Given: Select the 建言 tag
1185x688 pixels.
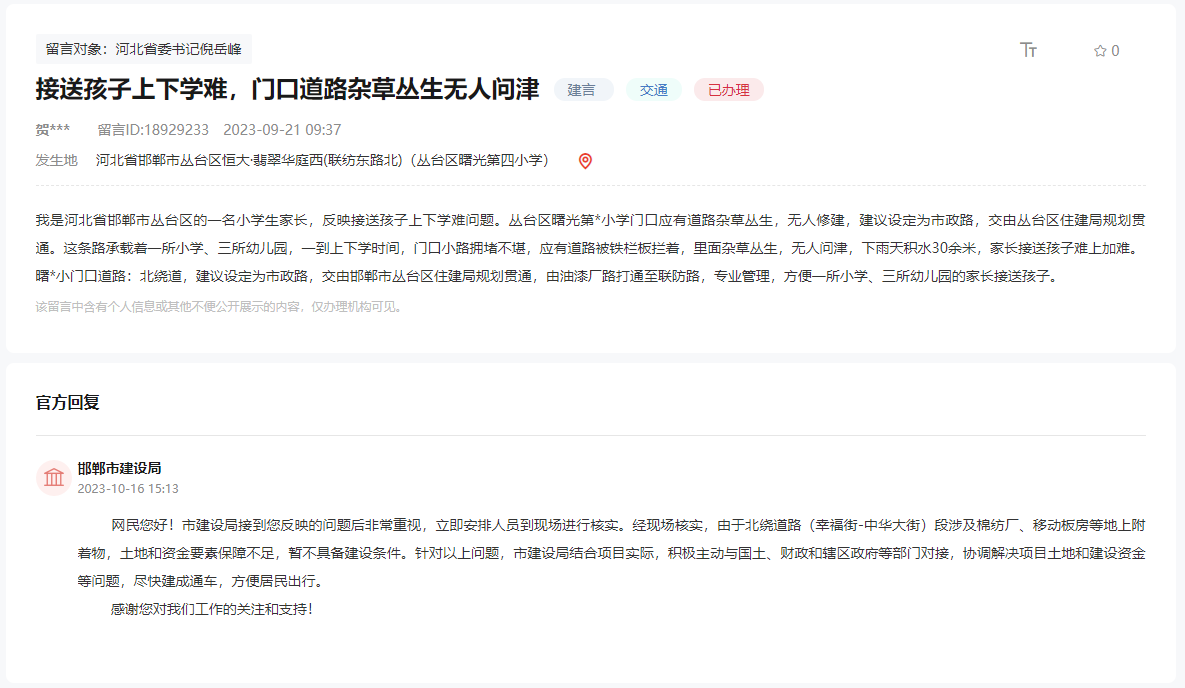Looking at the screenshot, I should coord(581,90).
